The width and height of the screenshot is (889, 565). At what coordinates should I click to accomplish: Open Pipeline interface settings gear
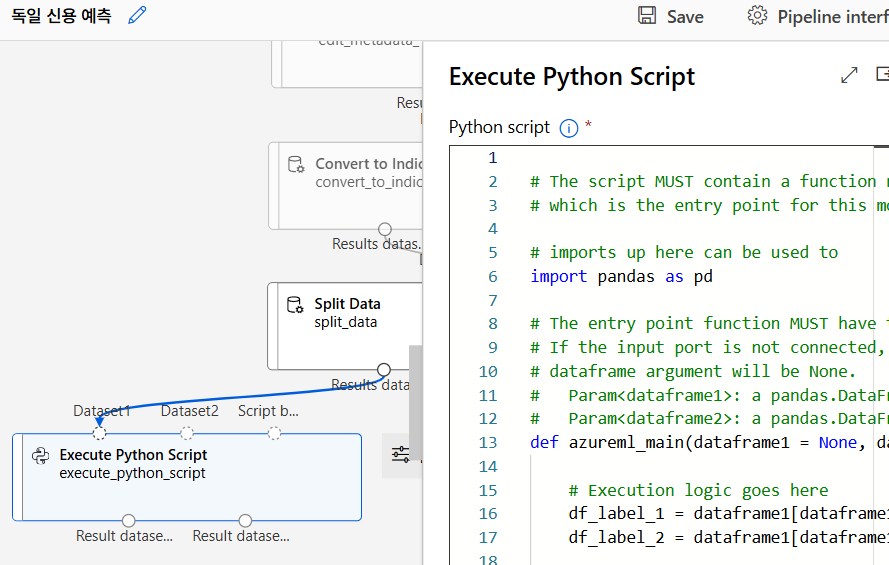tap(757, 16)
